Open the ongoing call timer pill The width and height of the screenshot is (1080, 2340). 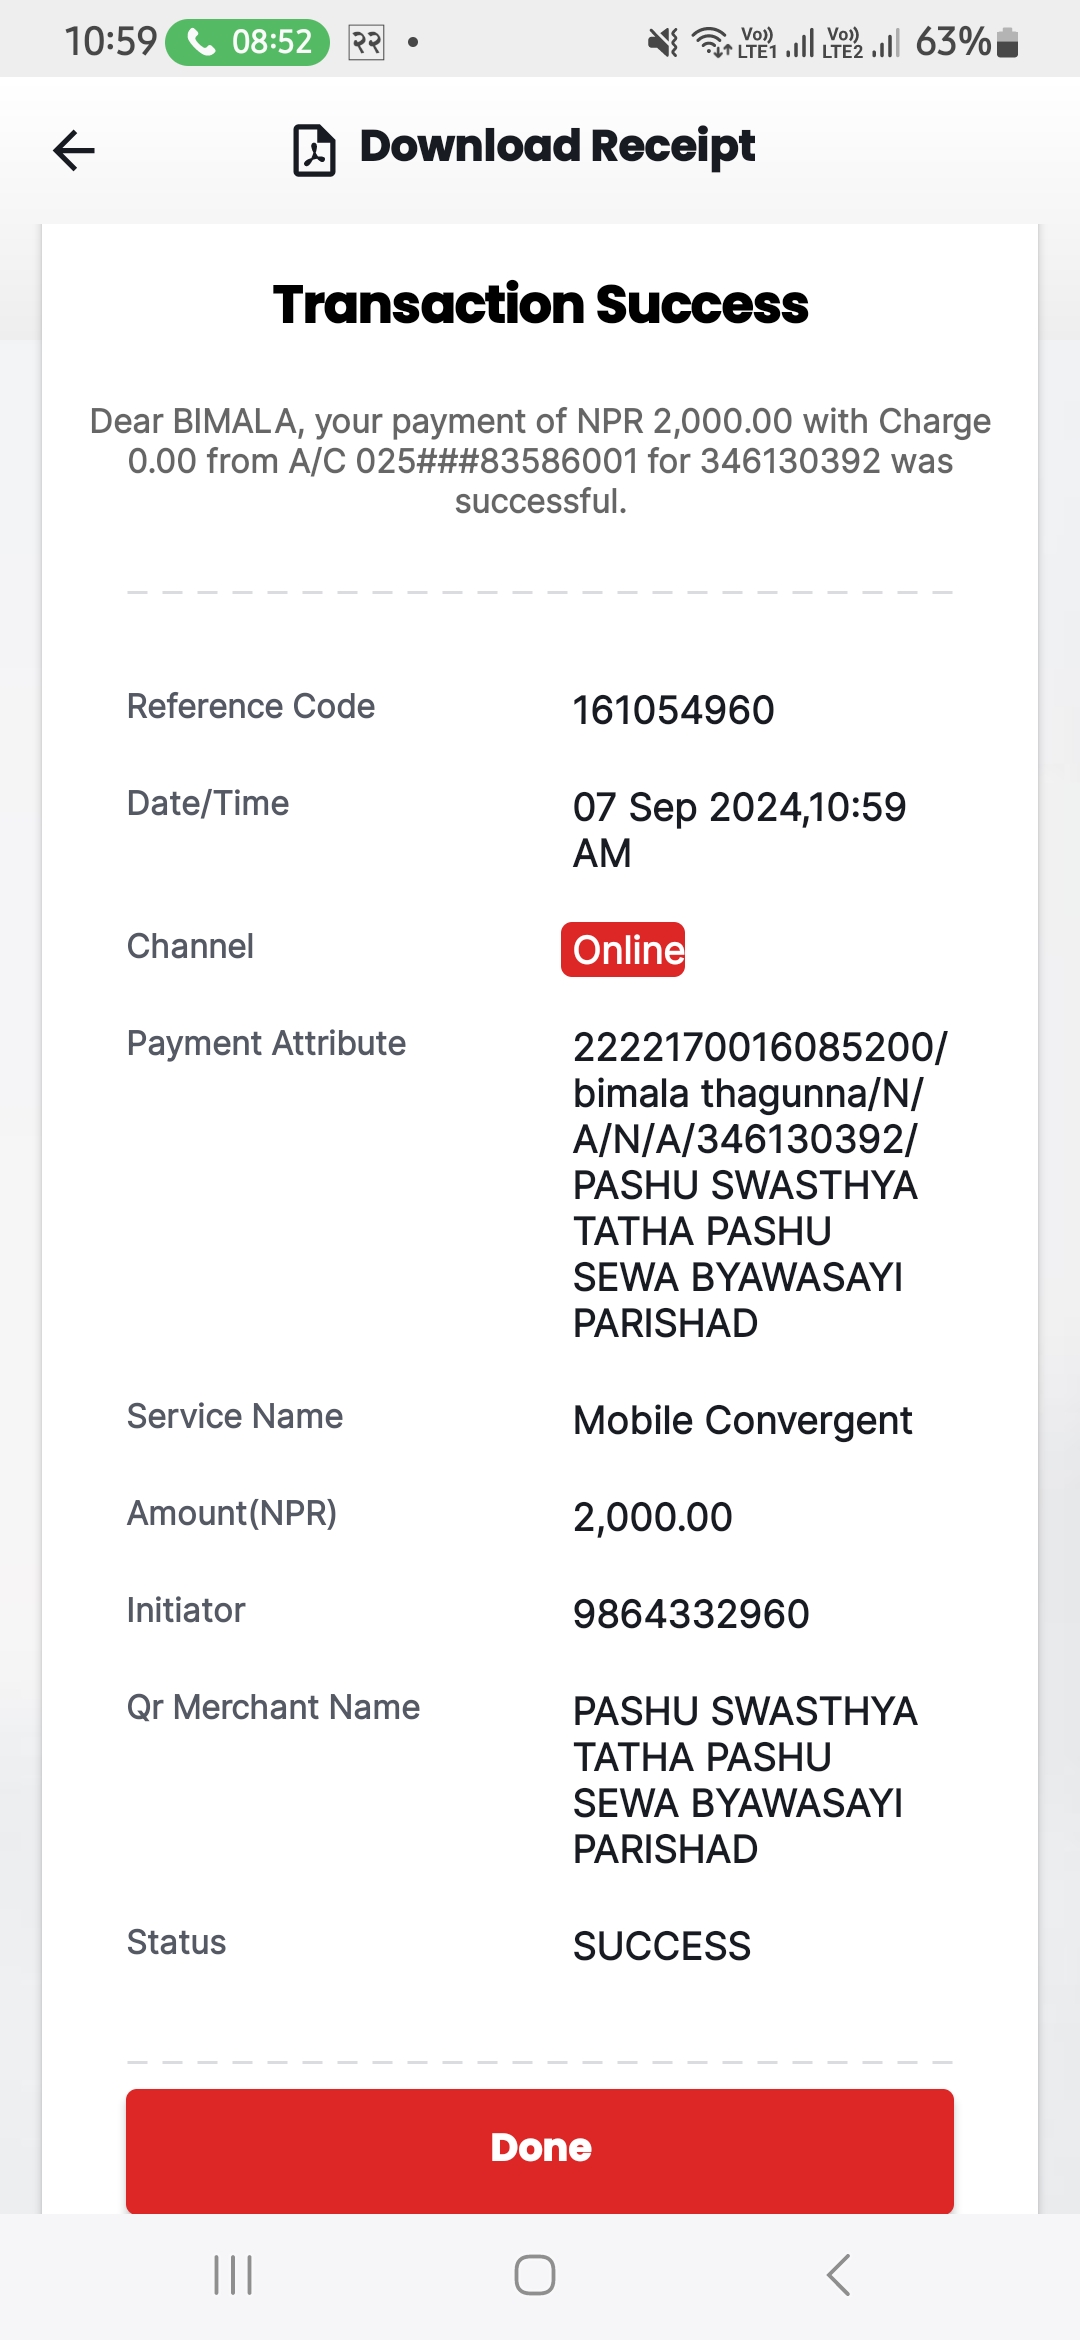tap(247, 42)
